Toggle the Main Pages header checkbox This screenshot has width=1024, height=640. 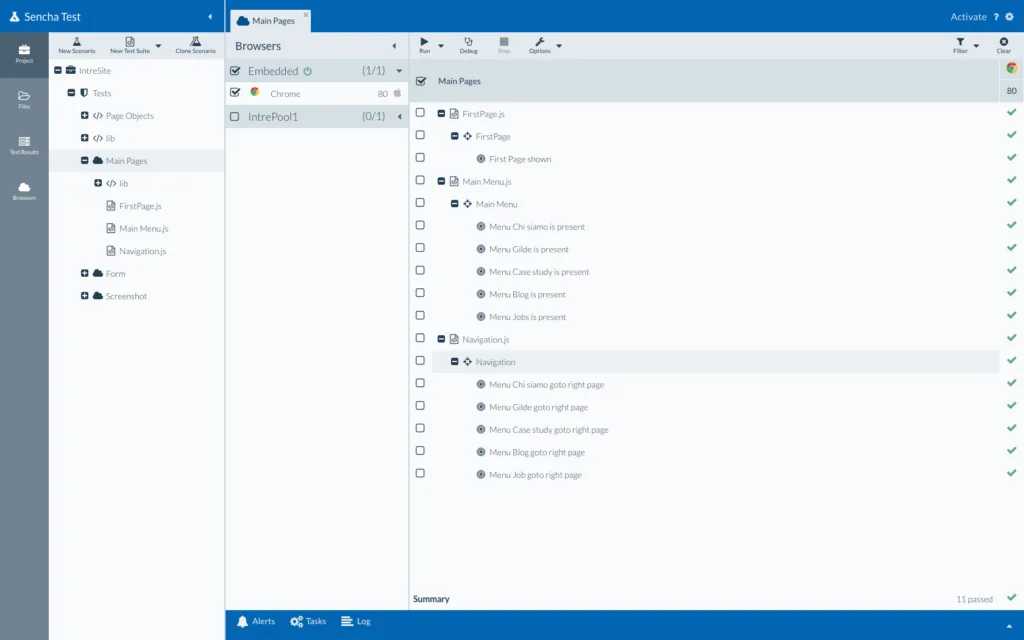[x=421, y=81]
